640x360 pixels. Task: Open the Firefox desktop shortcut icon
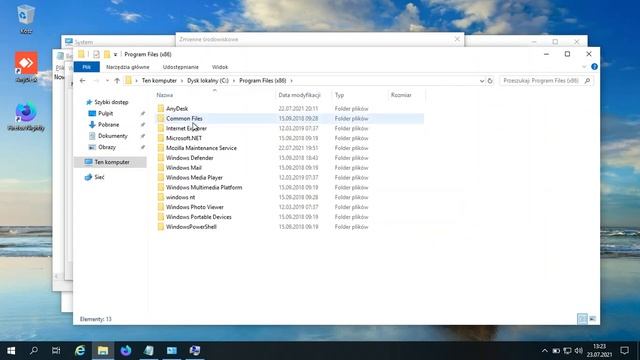pyautogui.click(x=26, y=117)
